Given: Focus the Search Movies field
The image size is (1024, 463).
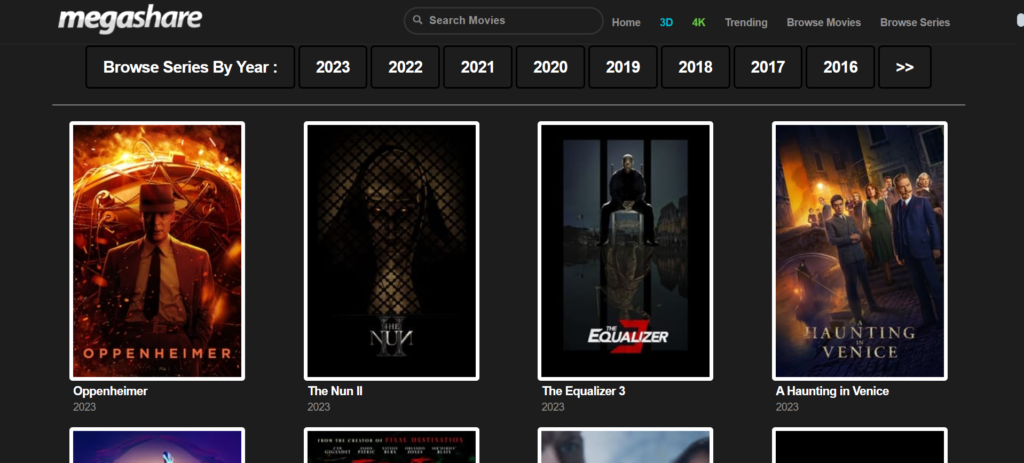Looking at the screenshot, I should pyautogui.click(x=504, y=21).
